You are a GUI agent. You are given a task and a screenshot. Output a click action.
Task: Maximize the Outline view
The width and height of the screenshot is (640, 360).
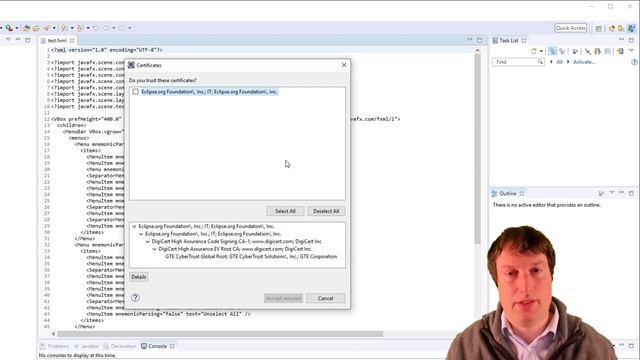point(631,193)
